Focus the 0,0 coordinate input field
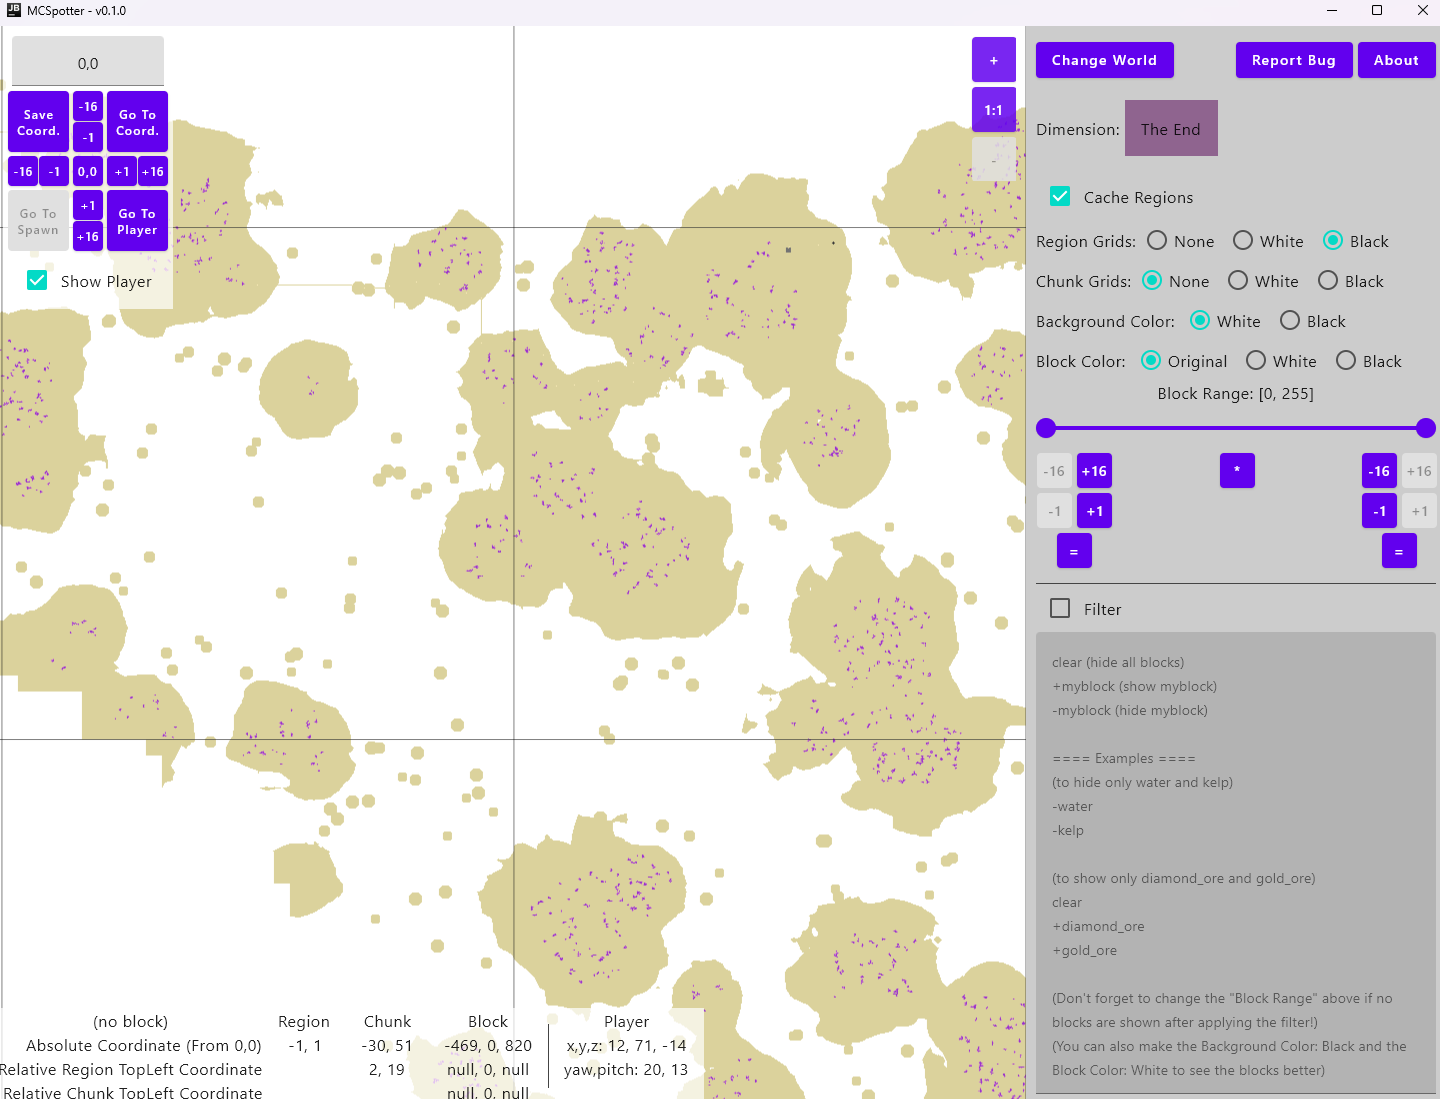Image resolution: width=1440 pixels, height=1100 pixels. (88, 62)
